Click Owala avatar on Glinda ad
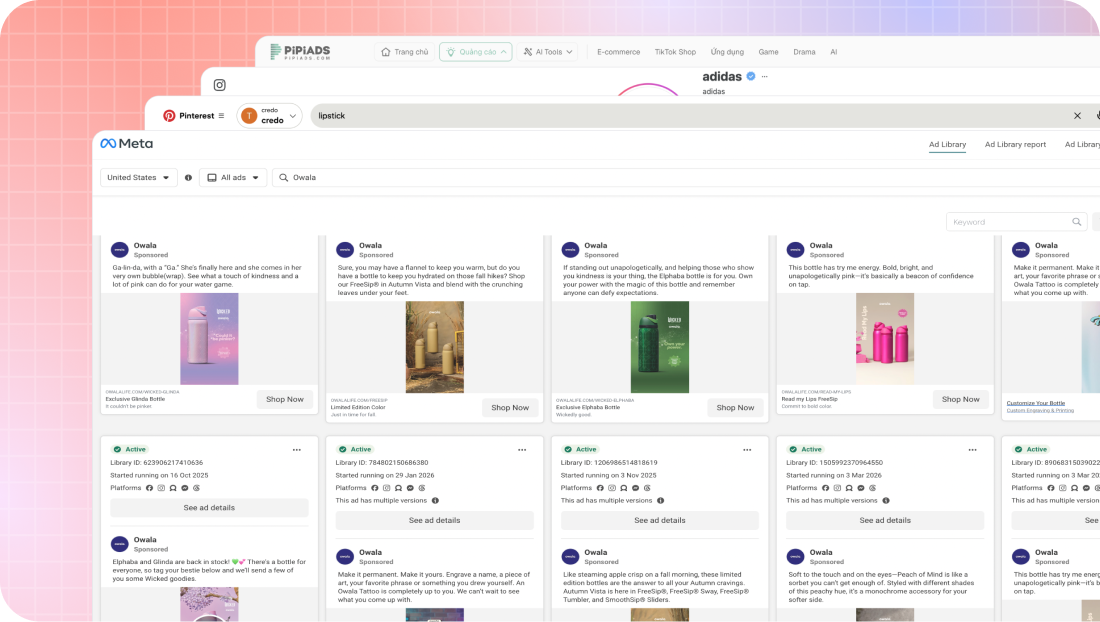Viewport: 1100px width, 622px height. pyautogui.click(x=120, y=250)
